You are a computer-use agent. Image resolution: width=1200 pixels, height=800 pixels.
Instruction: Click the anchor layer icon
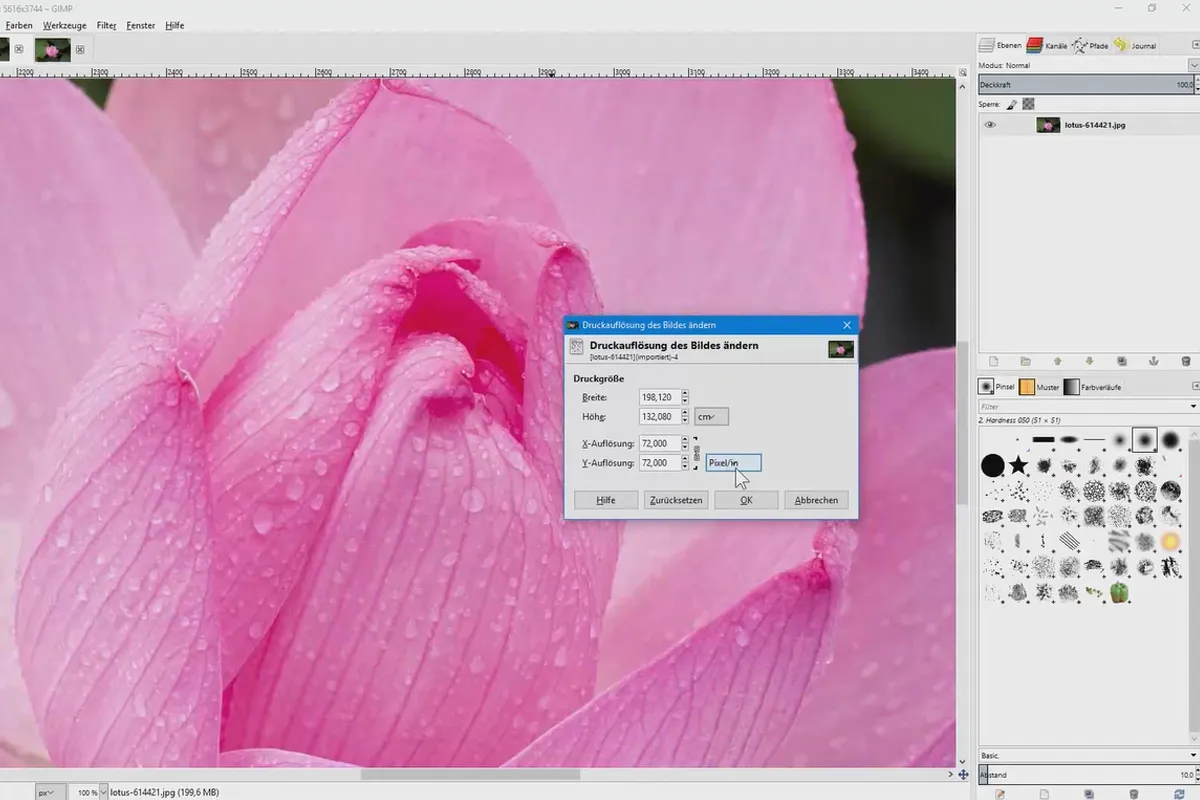pyautogui.click(x=1153, y=361)
